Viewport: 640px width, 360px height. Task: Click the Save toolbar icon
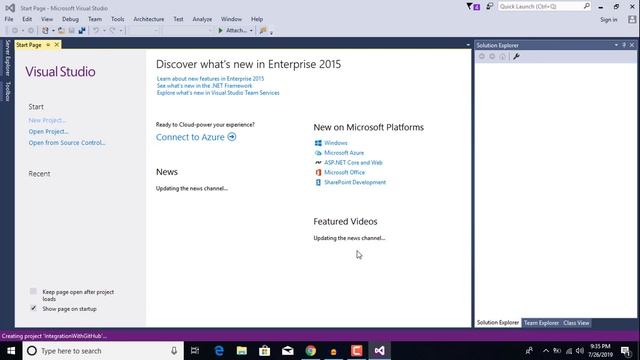tap(71, 30)
